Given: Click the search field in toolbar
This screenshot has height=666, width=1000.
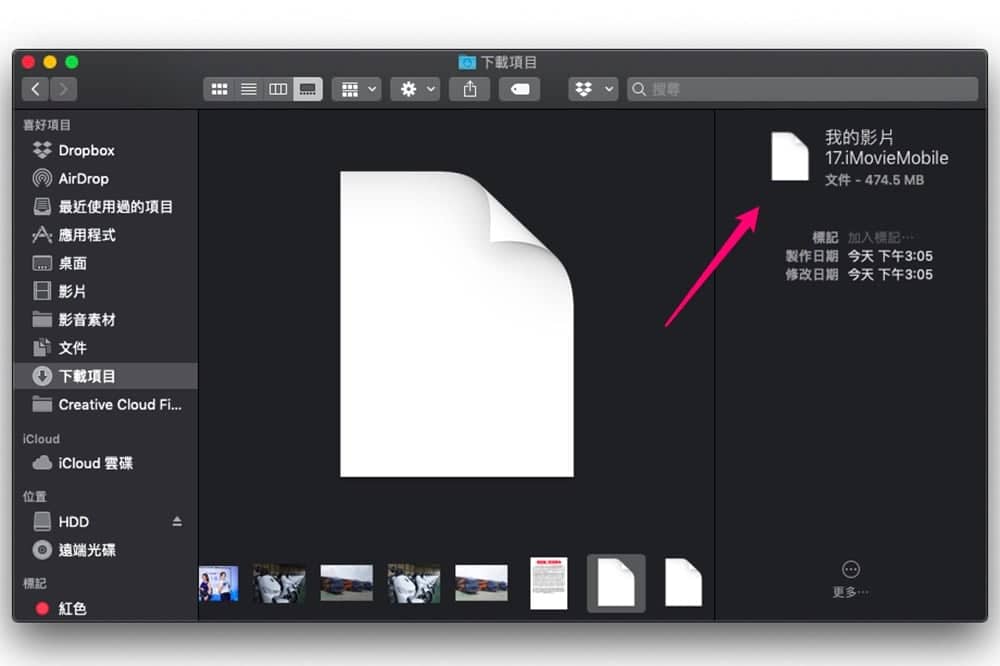Looking at the screenshot, I should 802,89.
